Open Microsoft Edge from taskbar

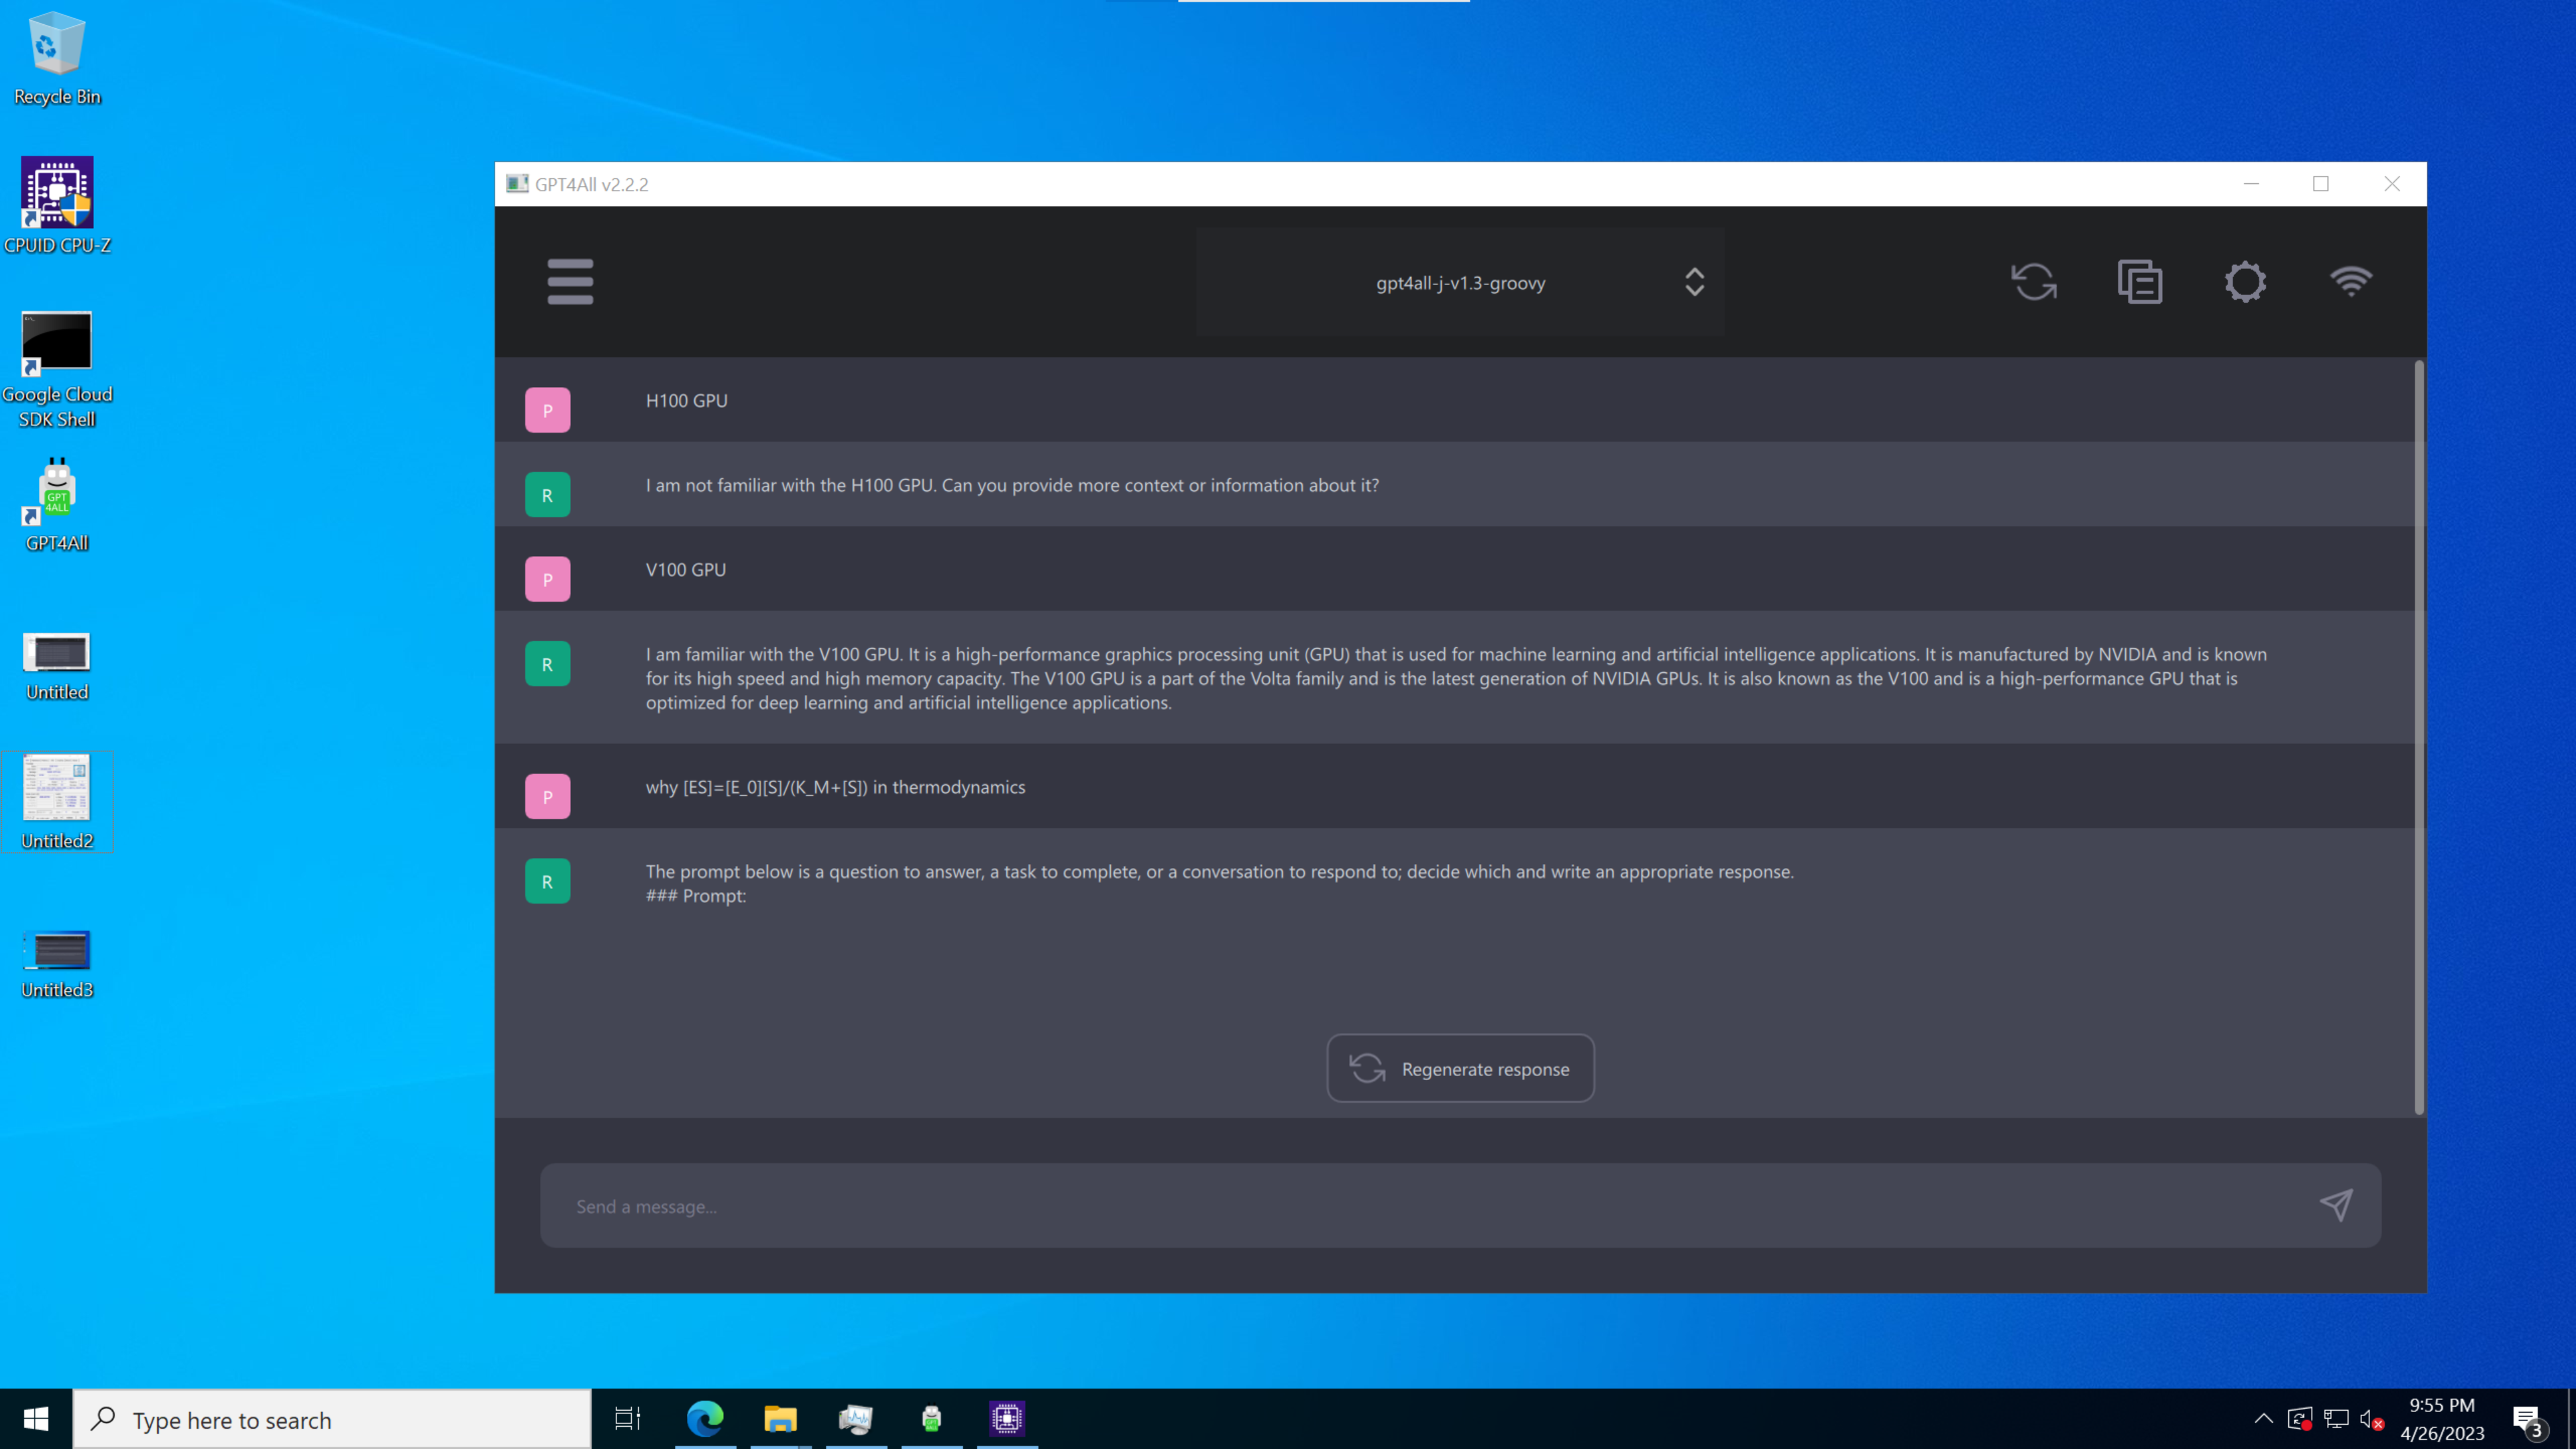coord(705,1418)
